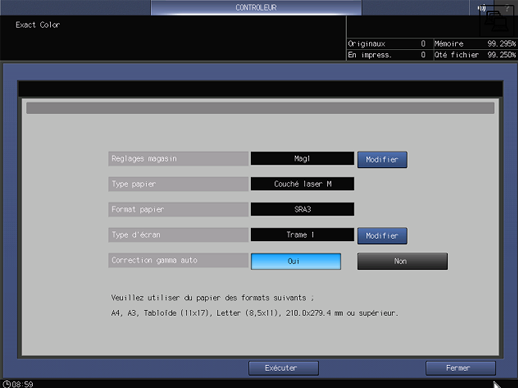Click the clock icon beside 08:59
518x388 pixels.
click(x=6, y=384)
